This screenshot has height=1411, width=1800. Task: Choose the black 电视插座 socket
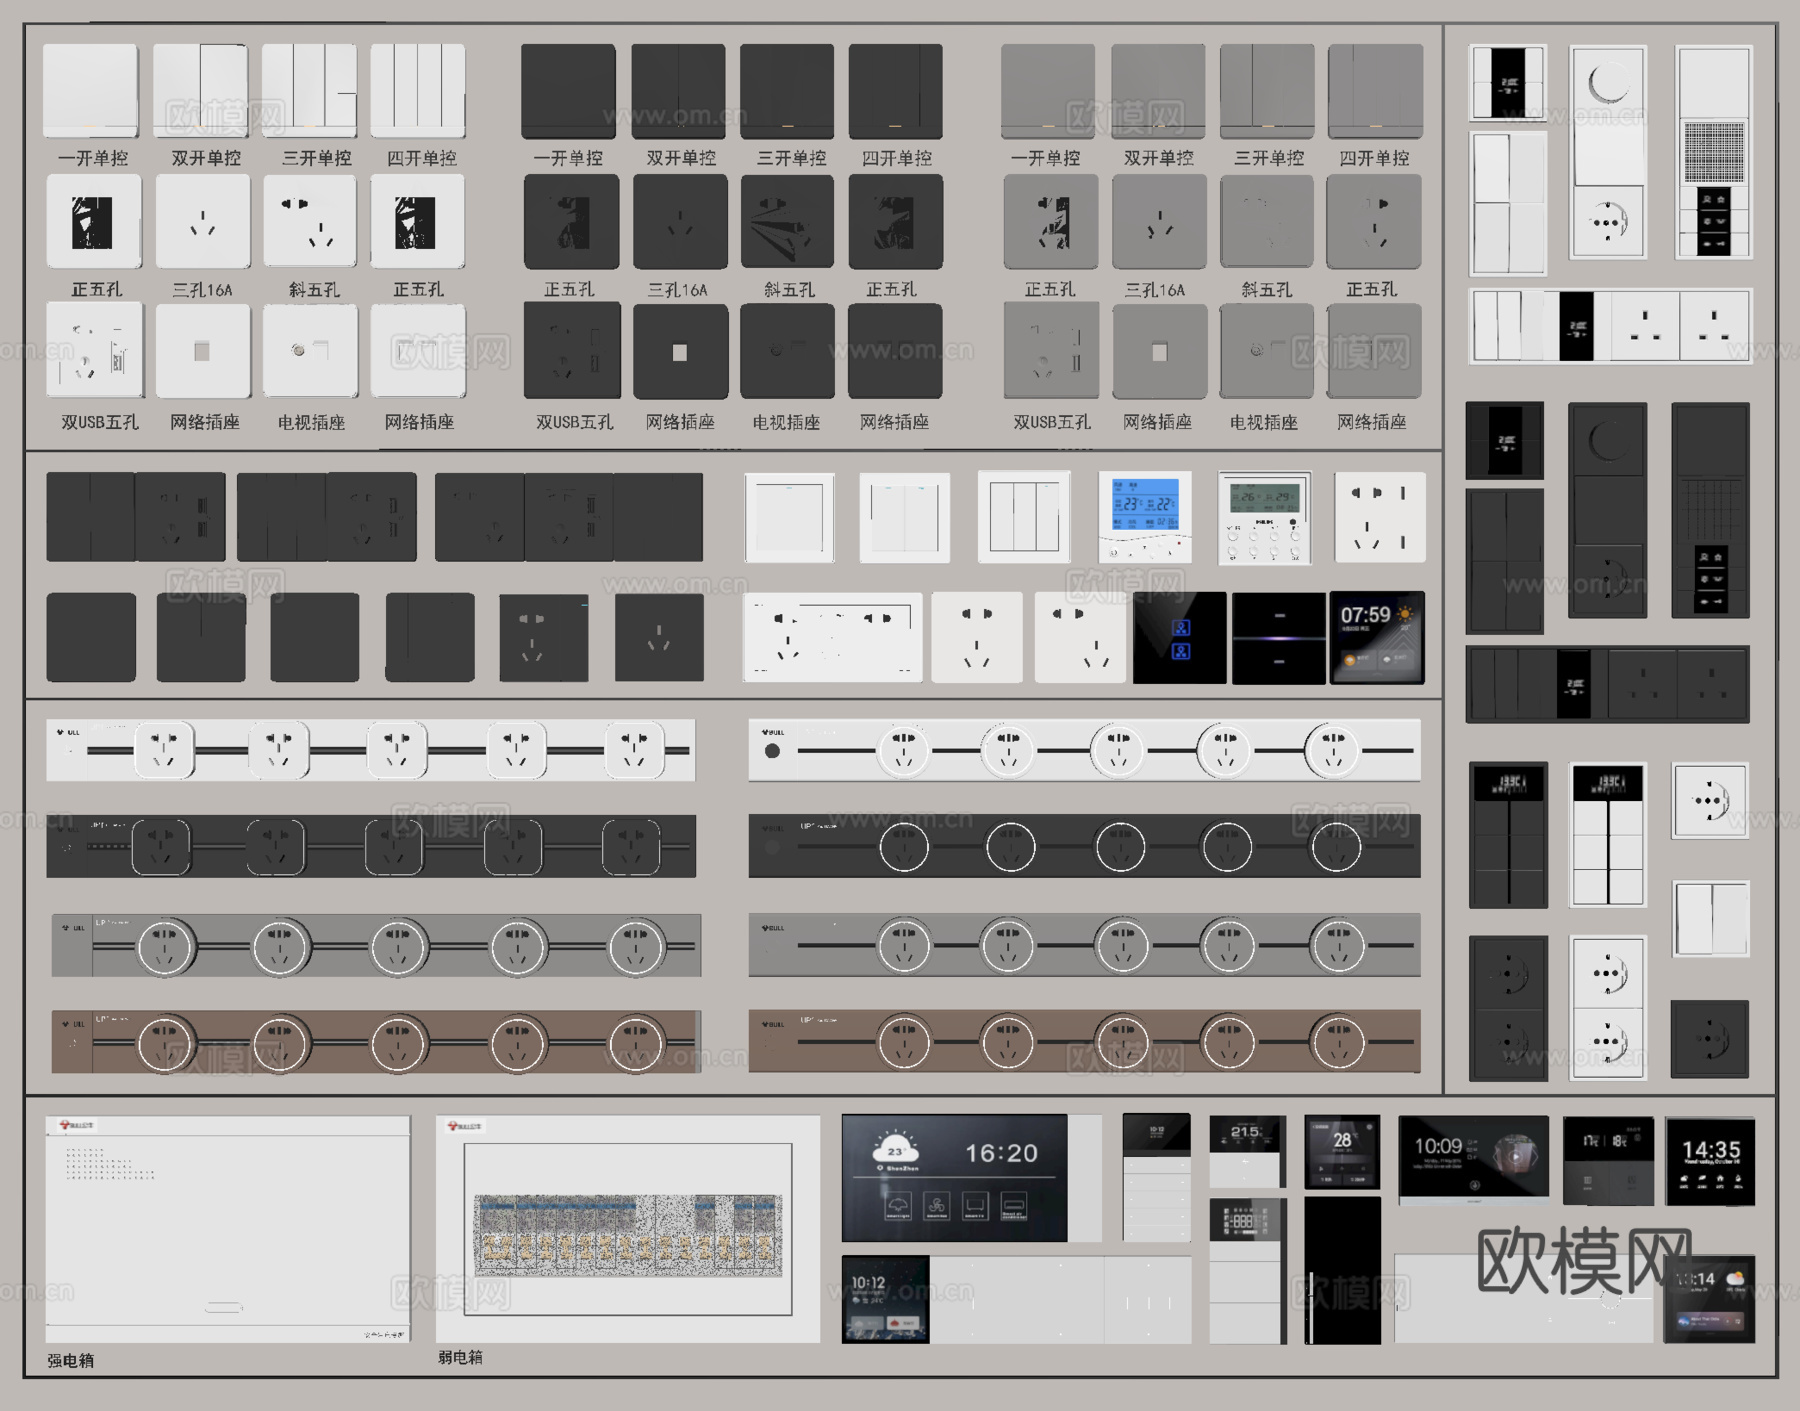787,351
